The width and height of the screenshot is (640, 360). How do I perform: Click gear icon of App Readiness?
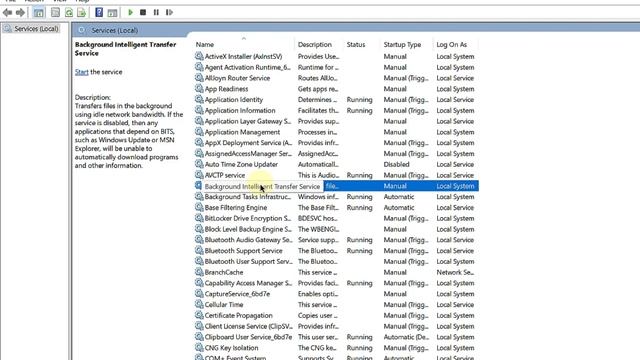[199, 88]
